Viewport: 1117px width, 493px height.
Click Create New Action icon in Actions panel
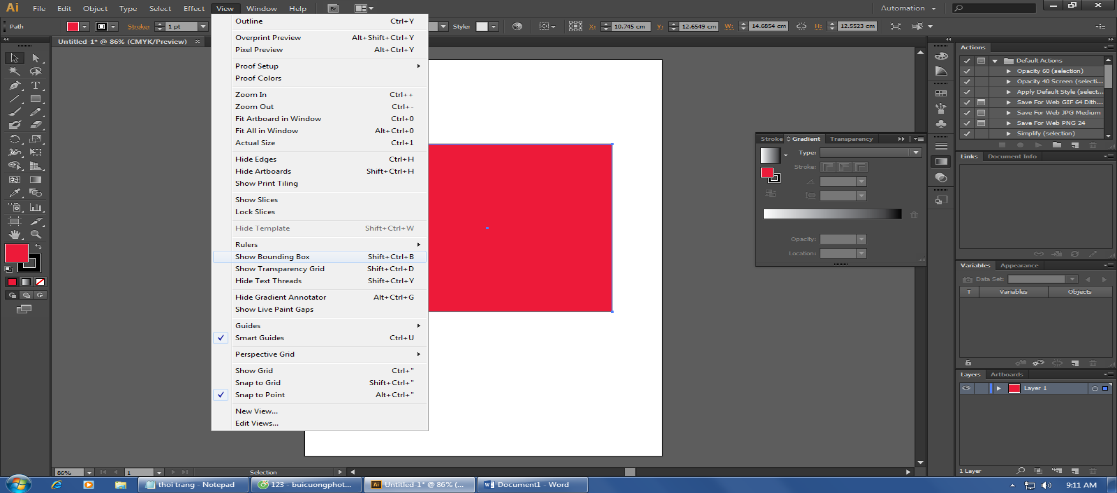click(x=1077, y=145)
